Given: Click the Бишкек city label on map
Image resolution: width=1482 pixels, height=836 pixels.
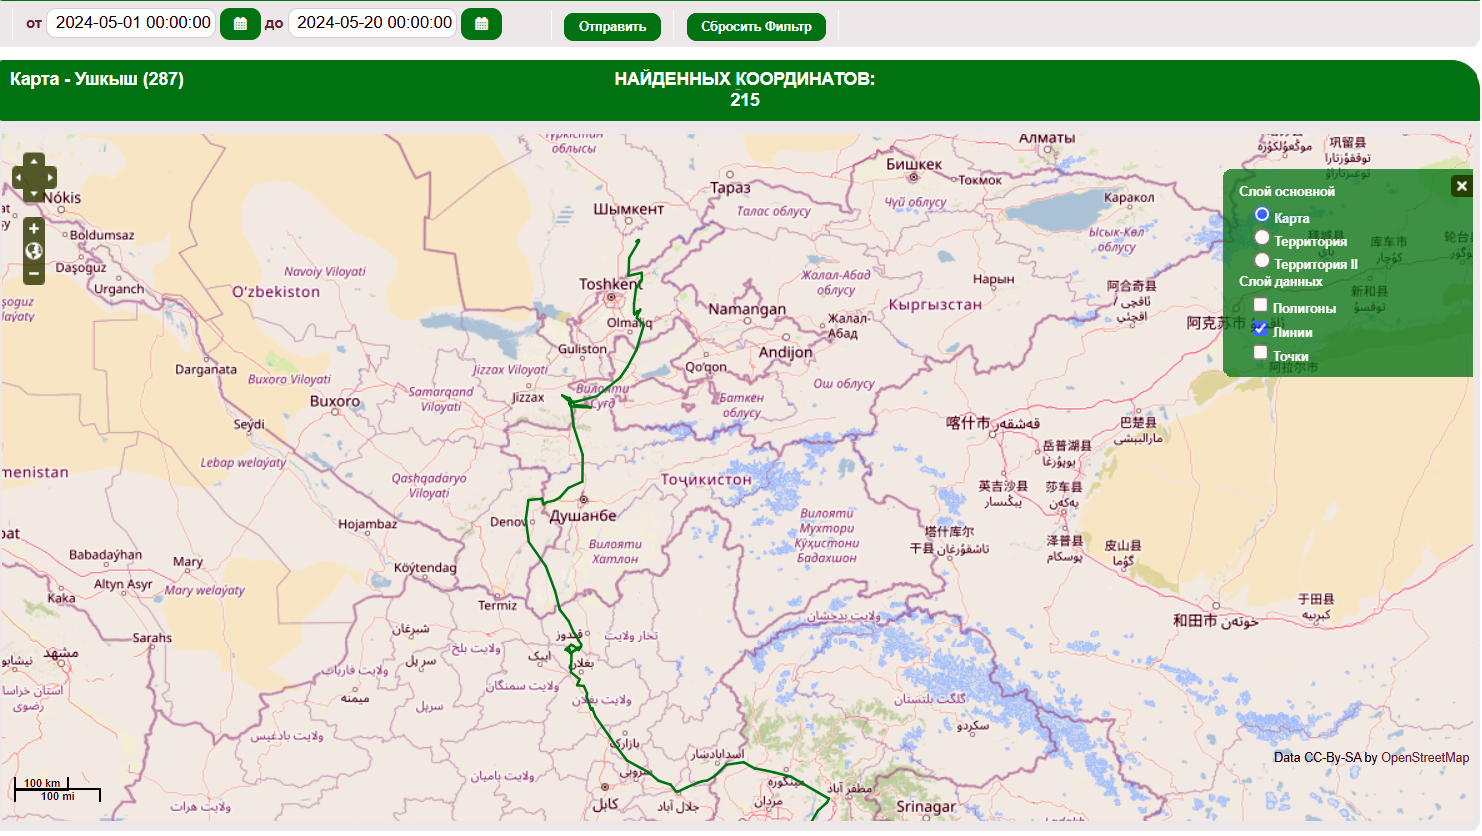Looking at the screenshot, I should click(914, 164).
